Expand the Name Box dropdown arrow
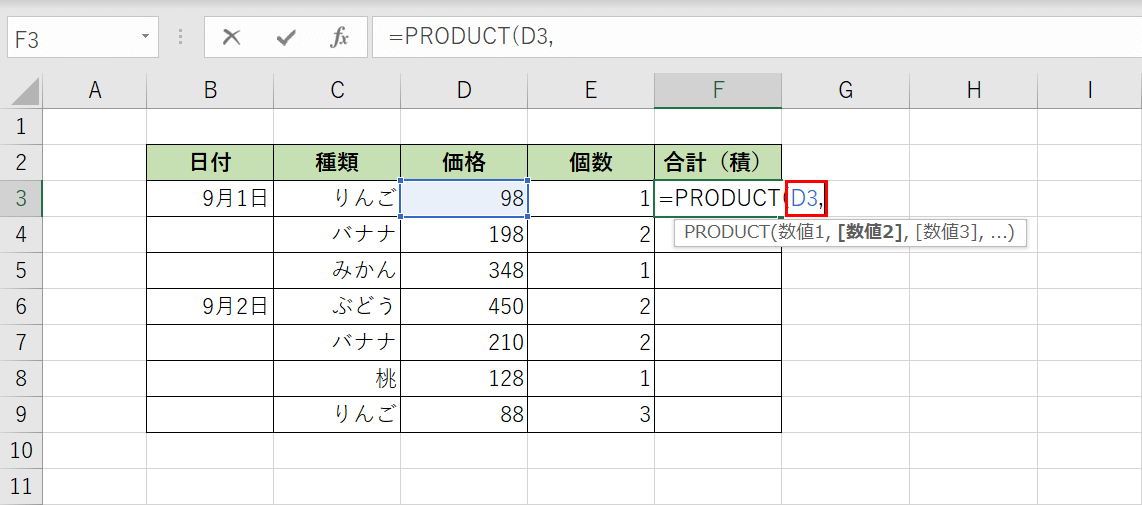The width and height of the screenshot is (1142, 505). pyautogui.click(x=146, y=36)
